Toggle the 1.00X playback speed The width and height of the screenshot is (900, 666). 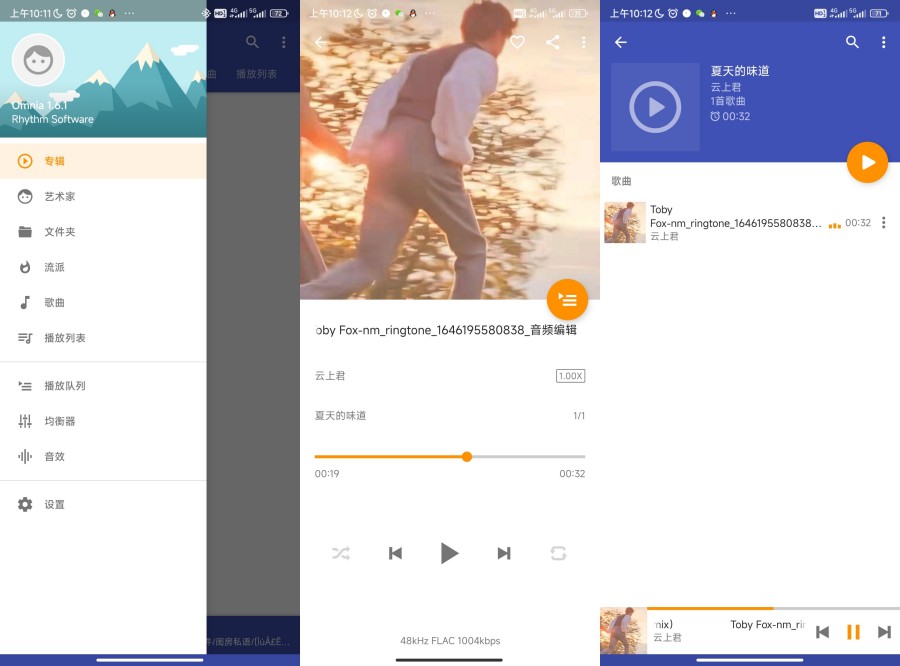[x=570, y=376]
